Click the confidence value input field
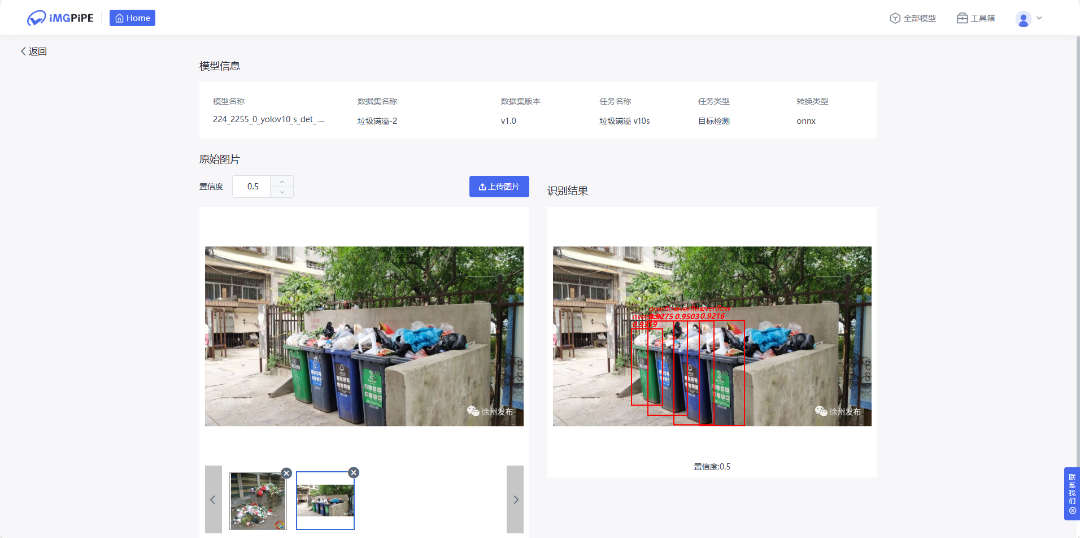This screenshot has width=1080, height=538. tap(252, 187)
